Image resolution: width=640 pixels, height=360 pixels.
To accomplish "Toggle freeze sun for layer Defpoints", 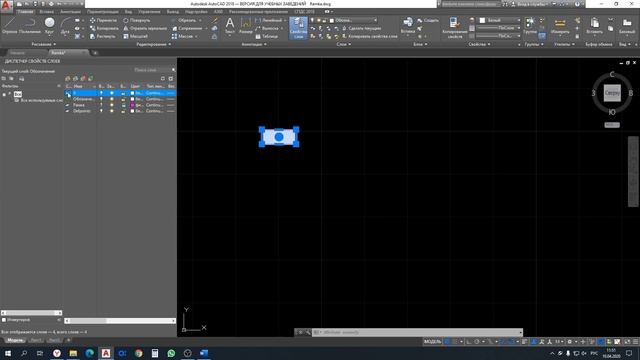I will 111,111.
